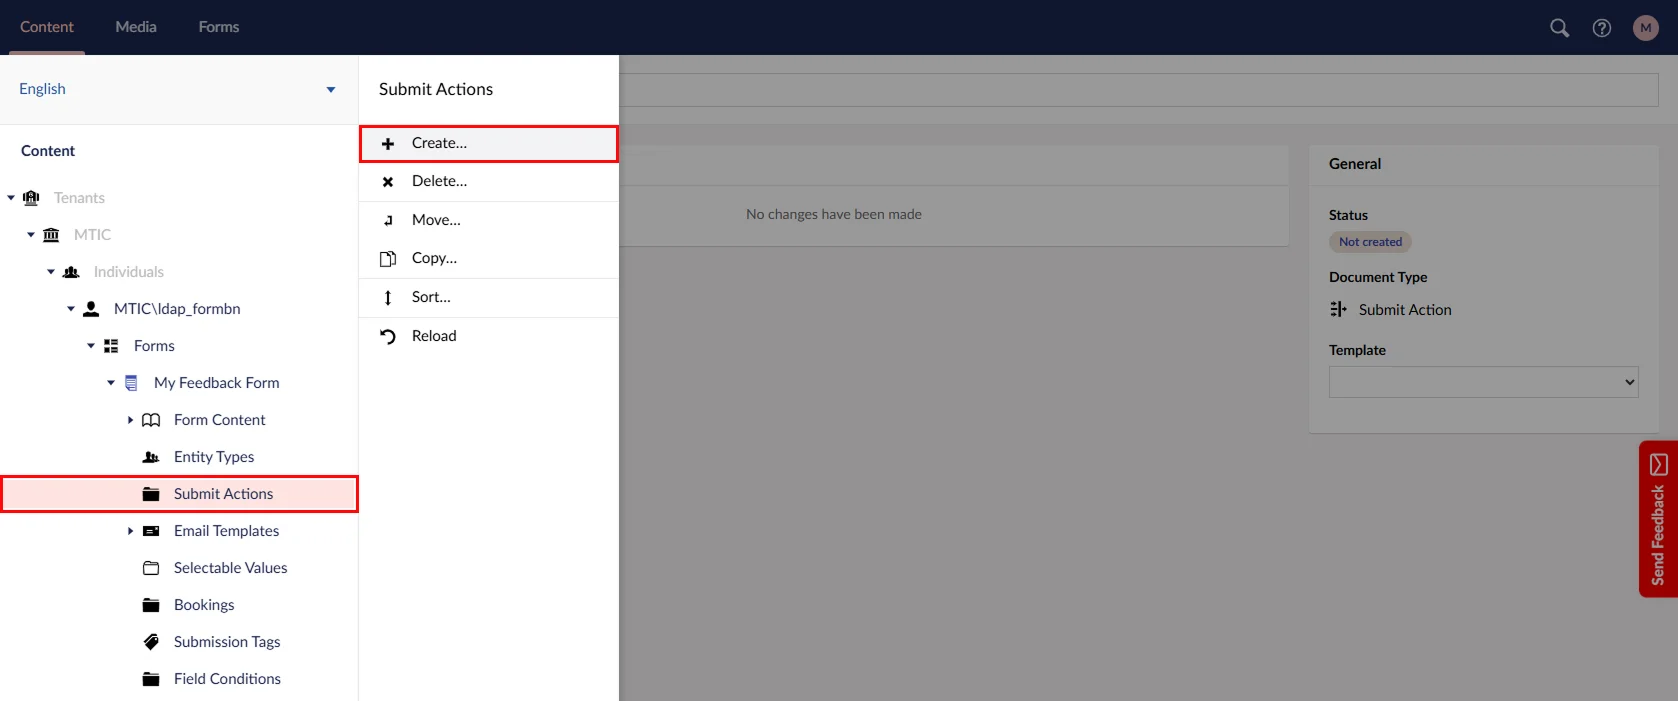
Task: Click the Selectable Values folder icon
Action: point(151,568)
